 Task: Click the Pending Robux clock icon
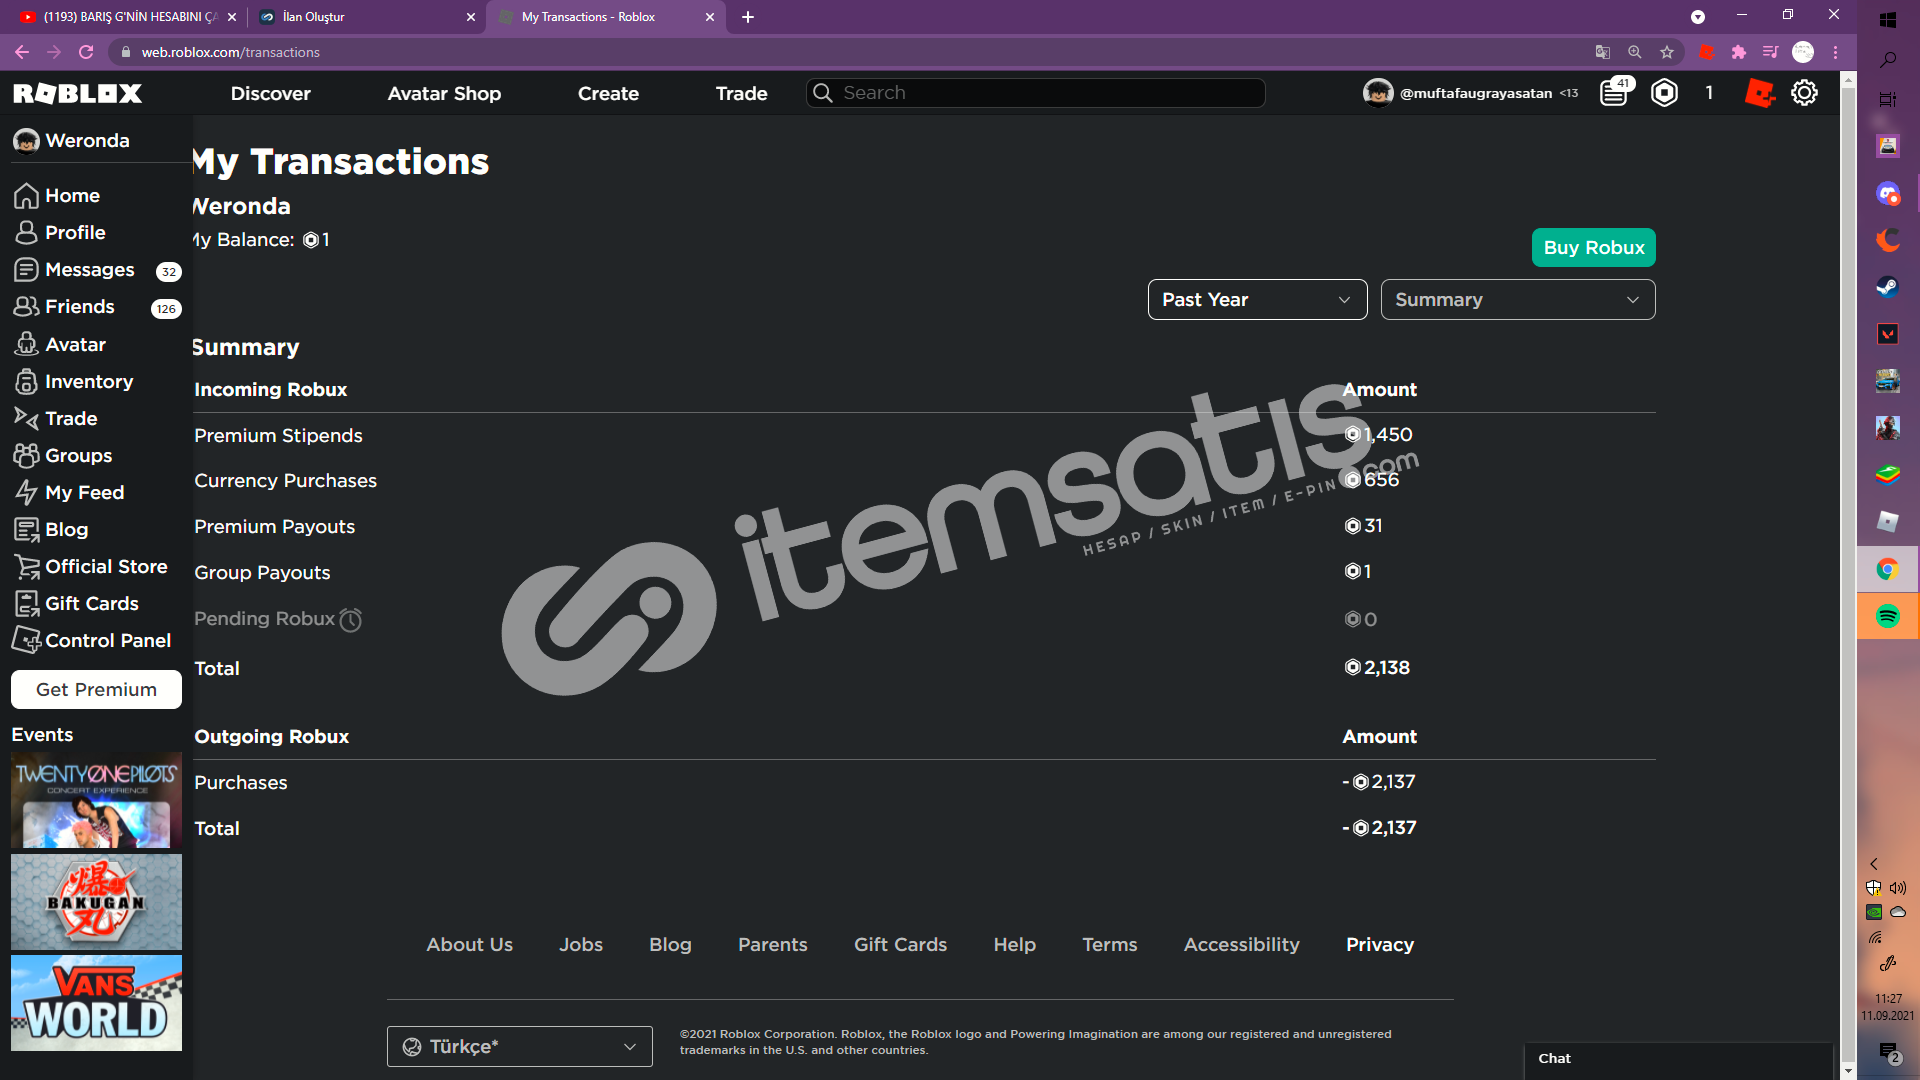[x=350, y=620]
